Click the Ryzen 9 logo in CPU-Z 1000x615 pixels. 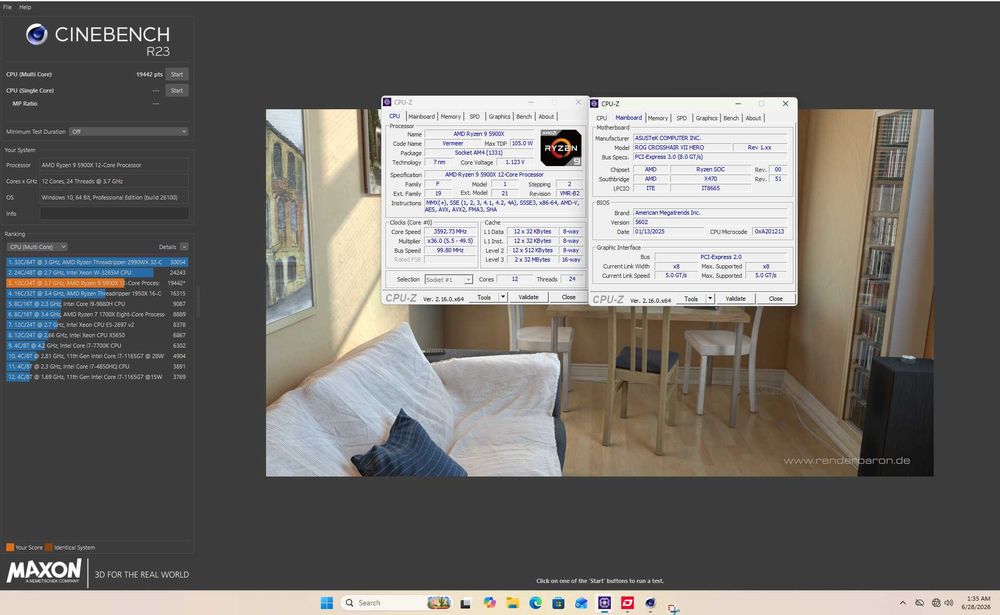561,147
